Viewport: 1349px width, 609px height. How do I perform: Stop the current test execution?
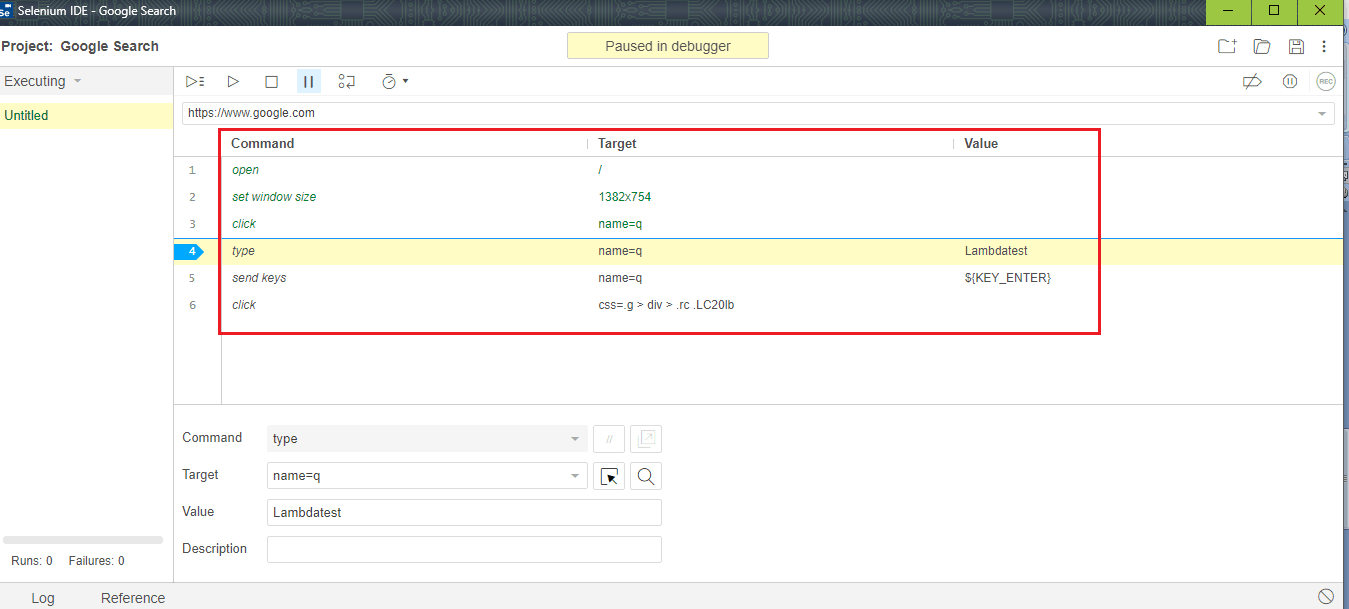[271, 81]
